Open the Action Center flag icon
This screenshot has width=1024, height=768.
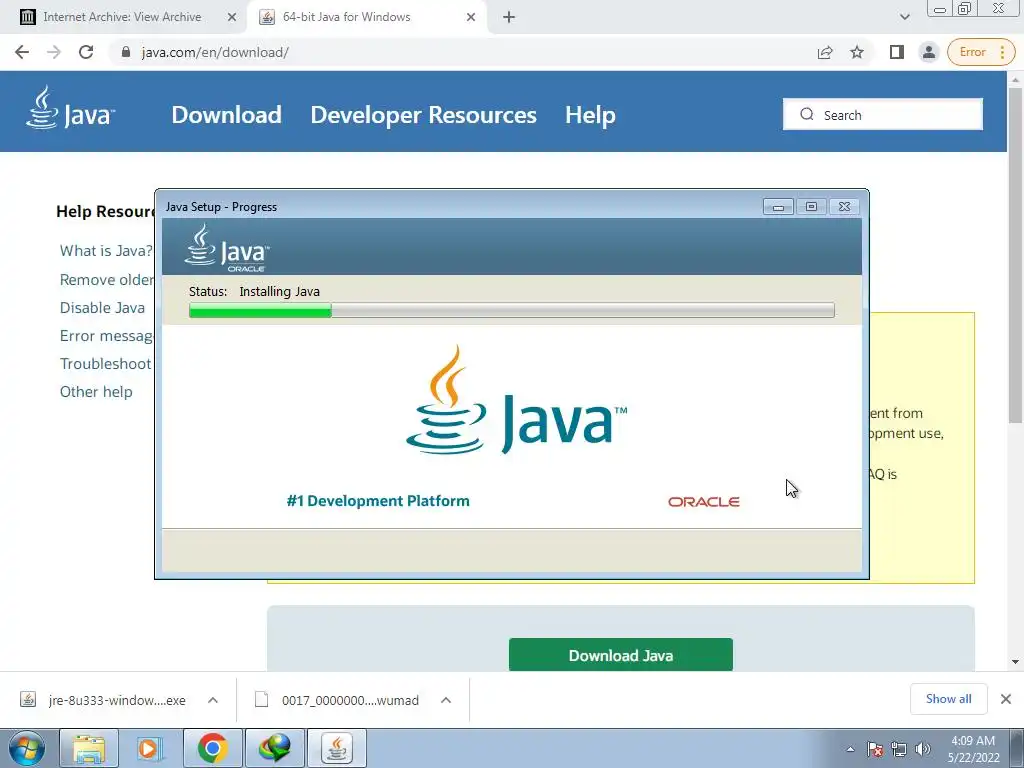tap(875, 749)
